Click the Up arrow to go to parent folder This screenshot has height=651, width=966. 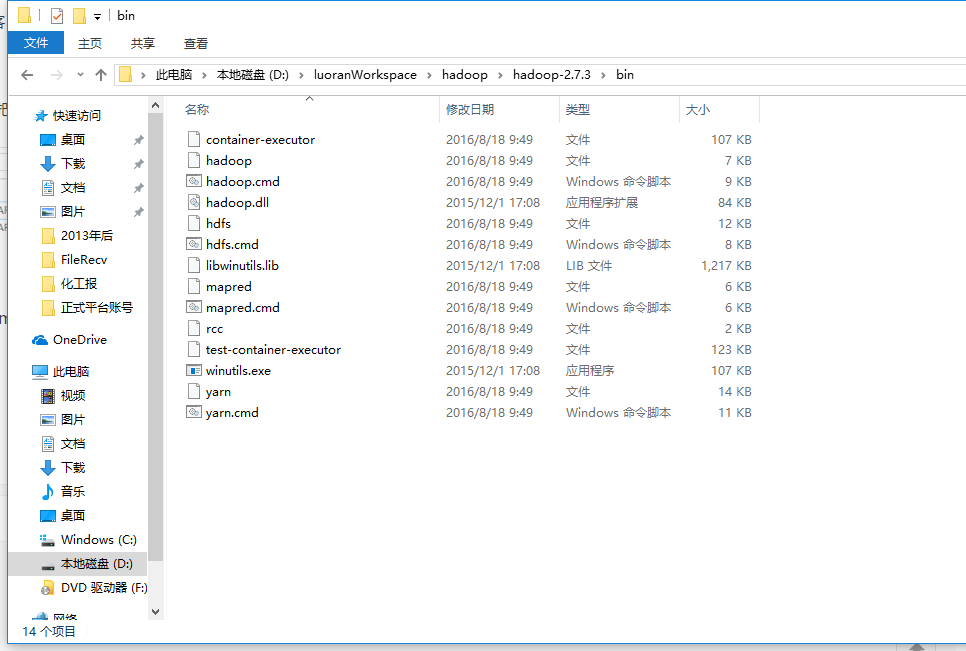point(101,74)
